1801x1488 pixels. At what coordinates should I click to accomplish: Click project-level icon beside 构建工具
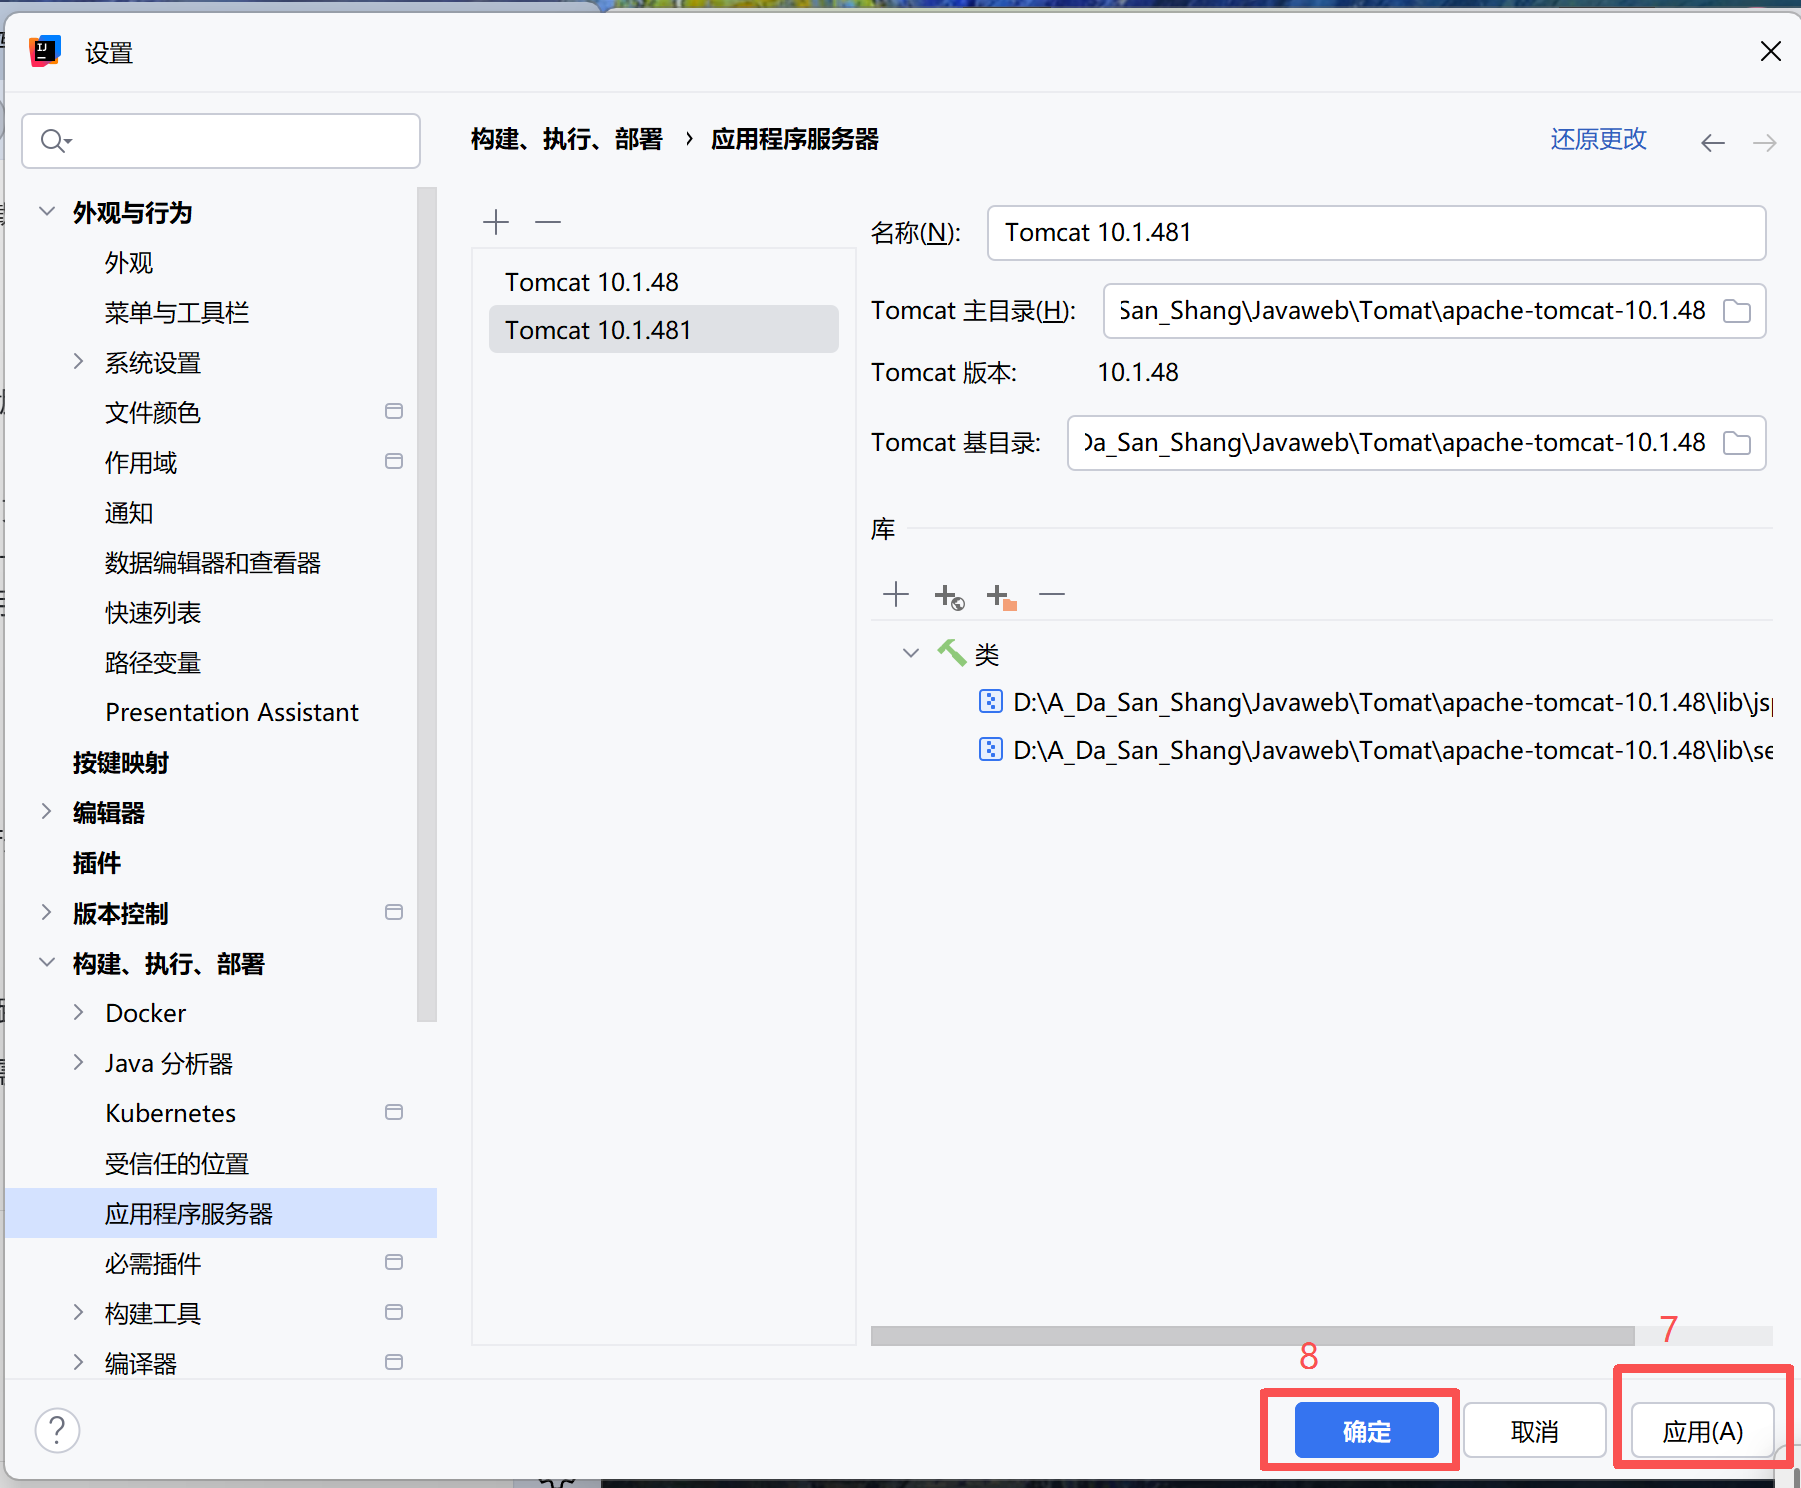(x=394, y=1312)
